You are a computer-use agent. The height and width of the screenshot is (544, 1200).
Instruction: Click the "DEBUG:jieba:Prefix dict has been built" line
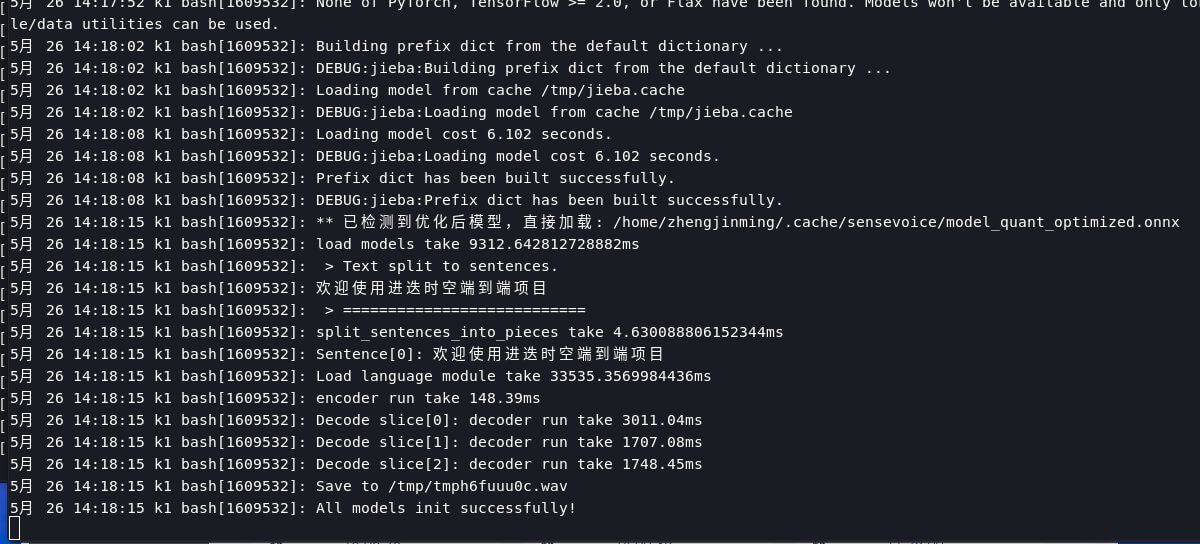click(x=549, y=200)
